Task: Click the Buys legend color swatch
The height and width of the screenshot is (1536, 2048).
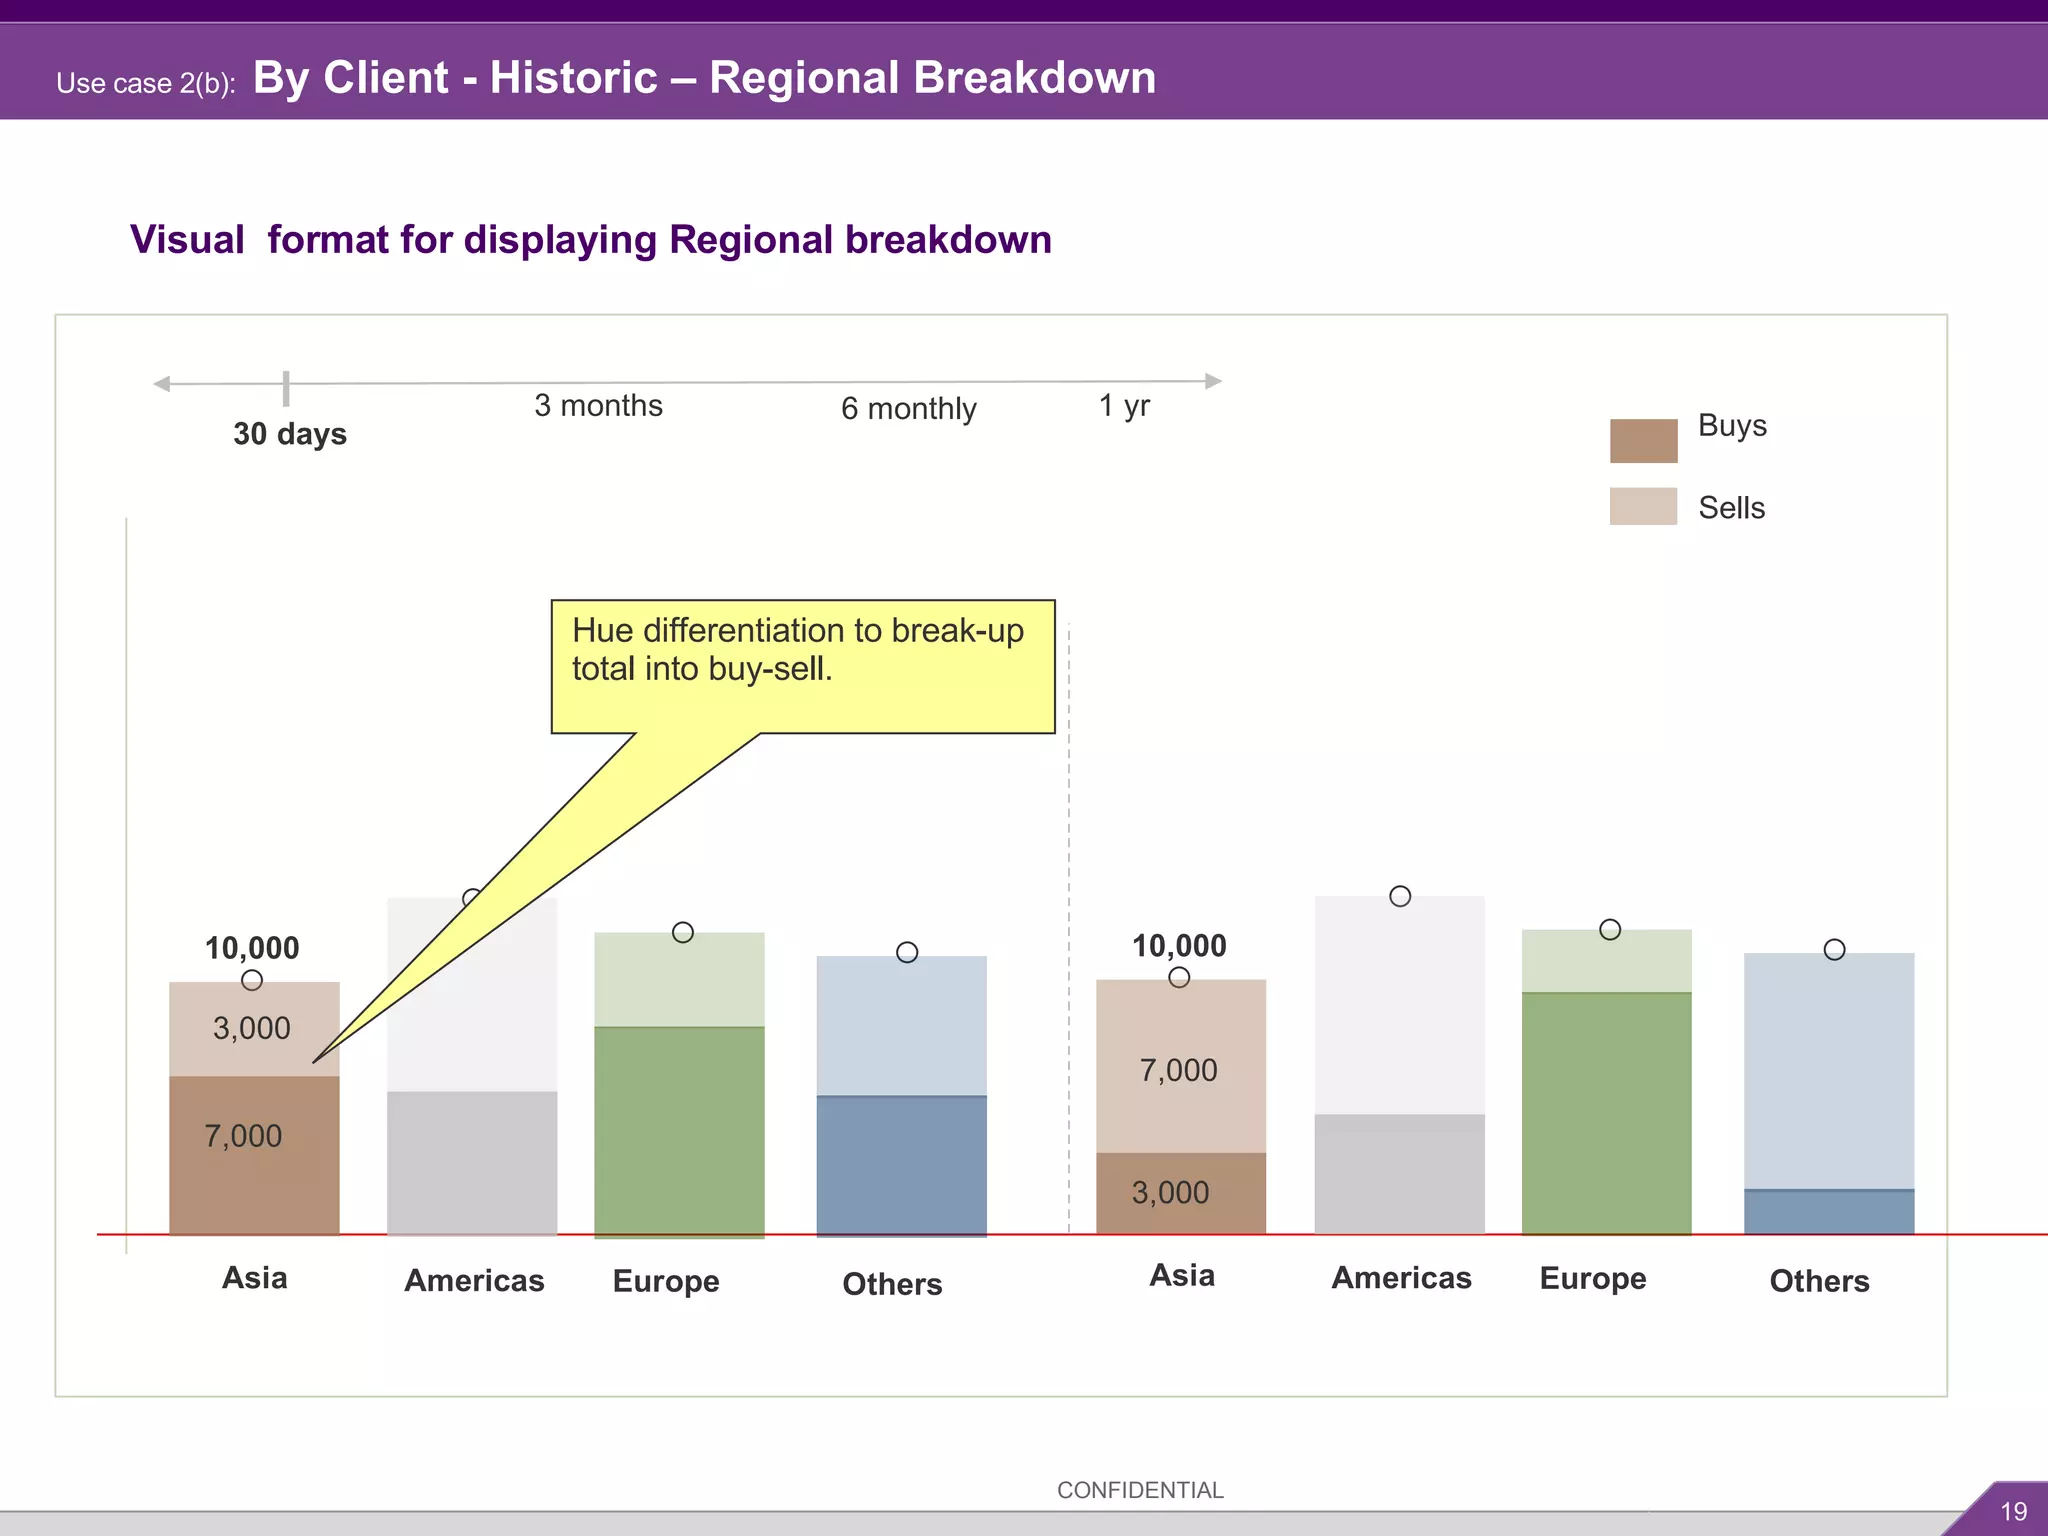Action: (x=1643, y=441)
